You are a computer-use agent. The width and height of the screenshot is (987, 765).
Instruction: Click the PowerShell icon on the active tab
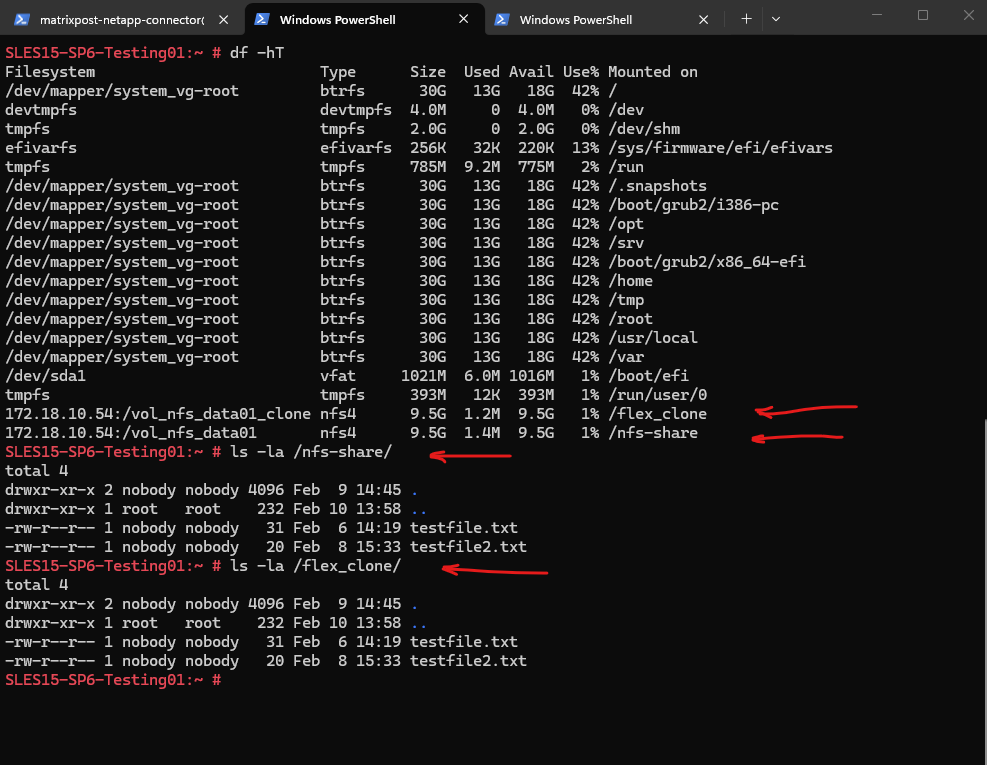262,19
